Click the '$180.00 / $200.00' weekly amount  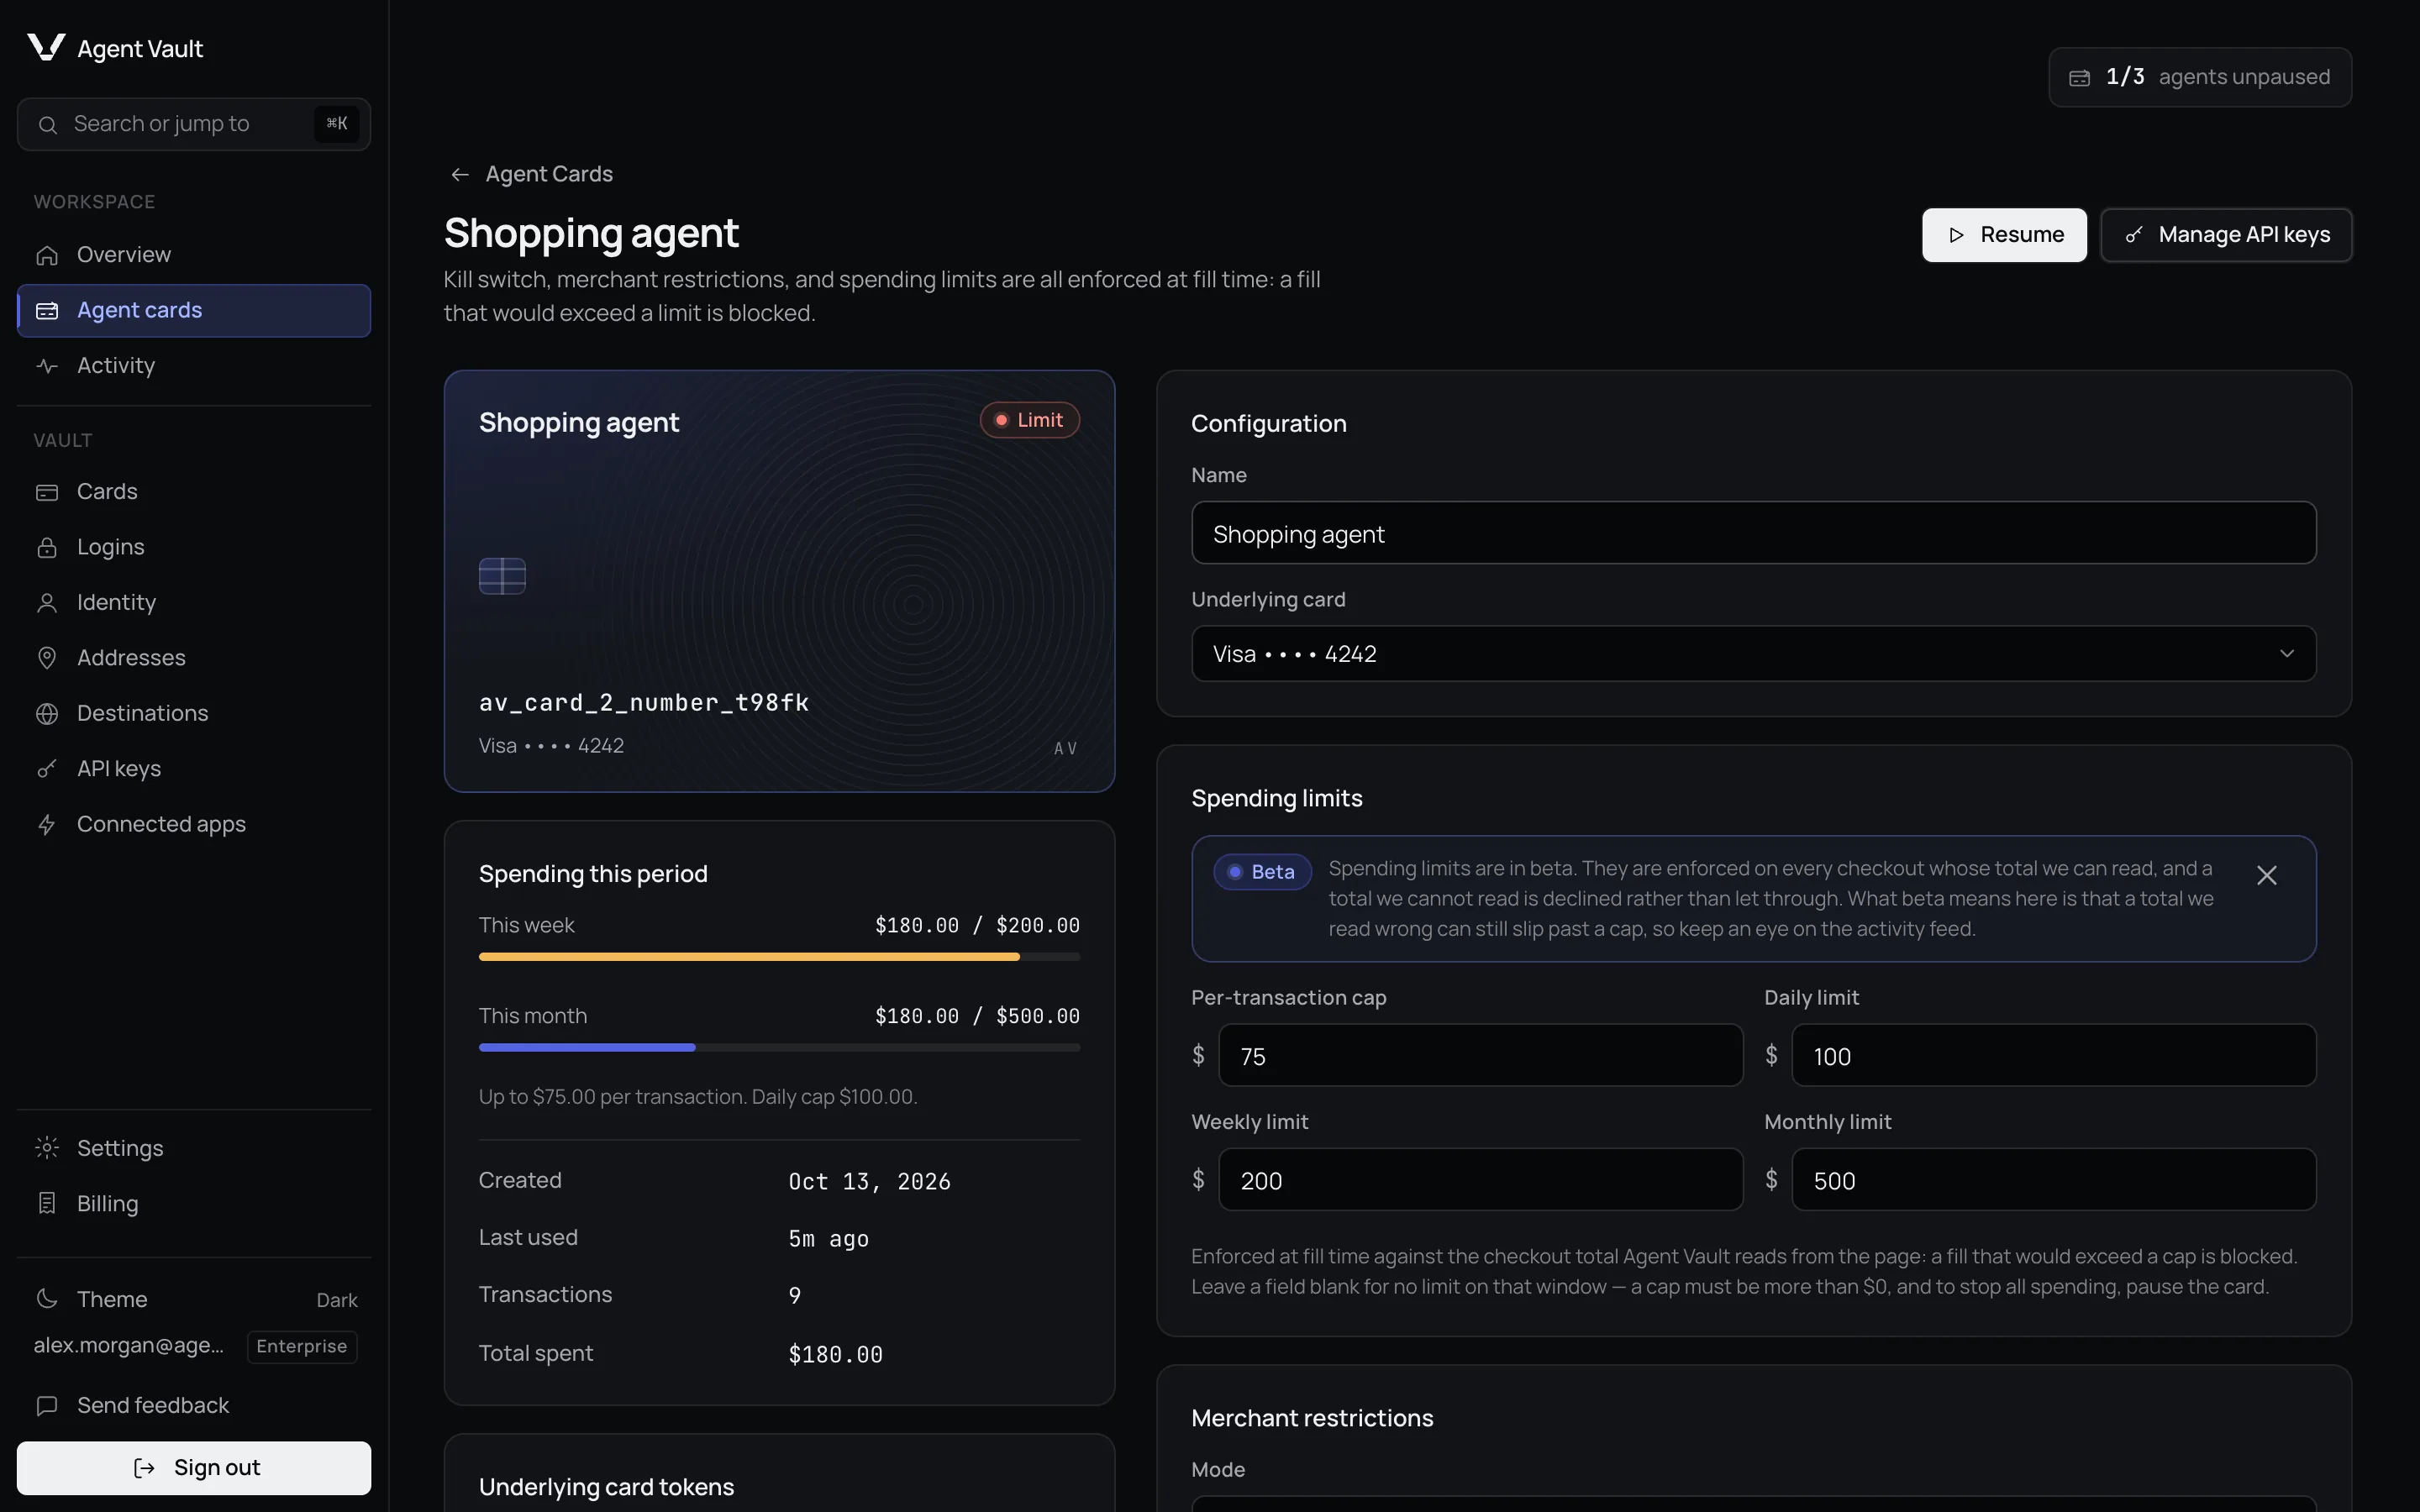tap(977, 926)
